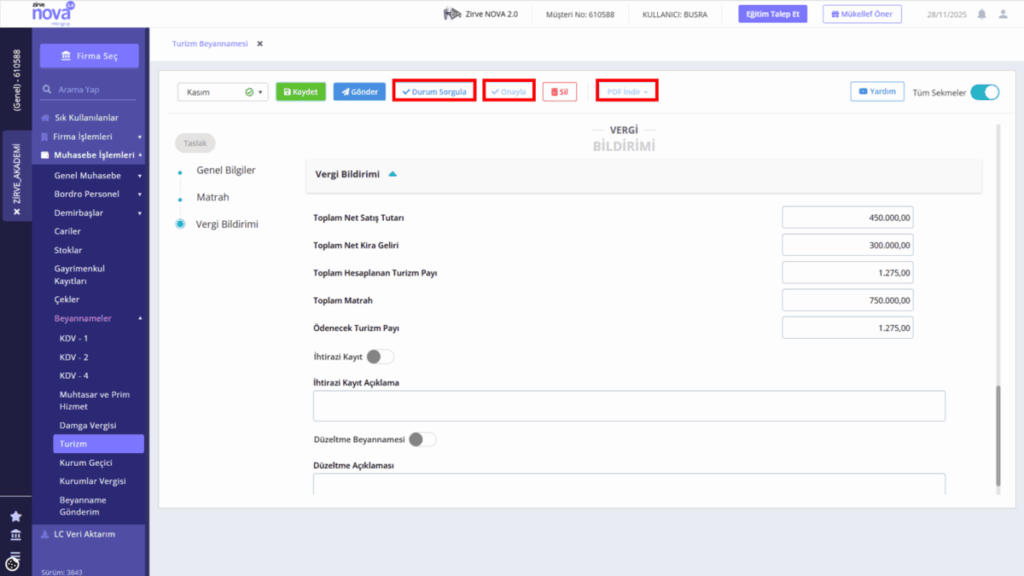Click the star favorites icon in left rail
The width and height of the screenshot is (1024, 576).
tap(16, 516)
